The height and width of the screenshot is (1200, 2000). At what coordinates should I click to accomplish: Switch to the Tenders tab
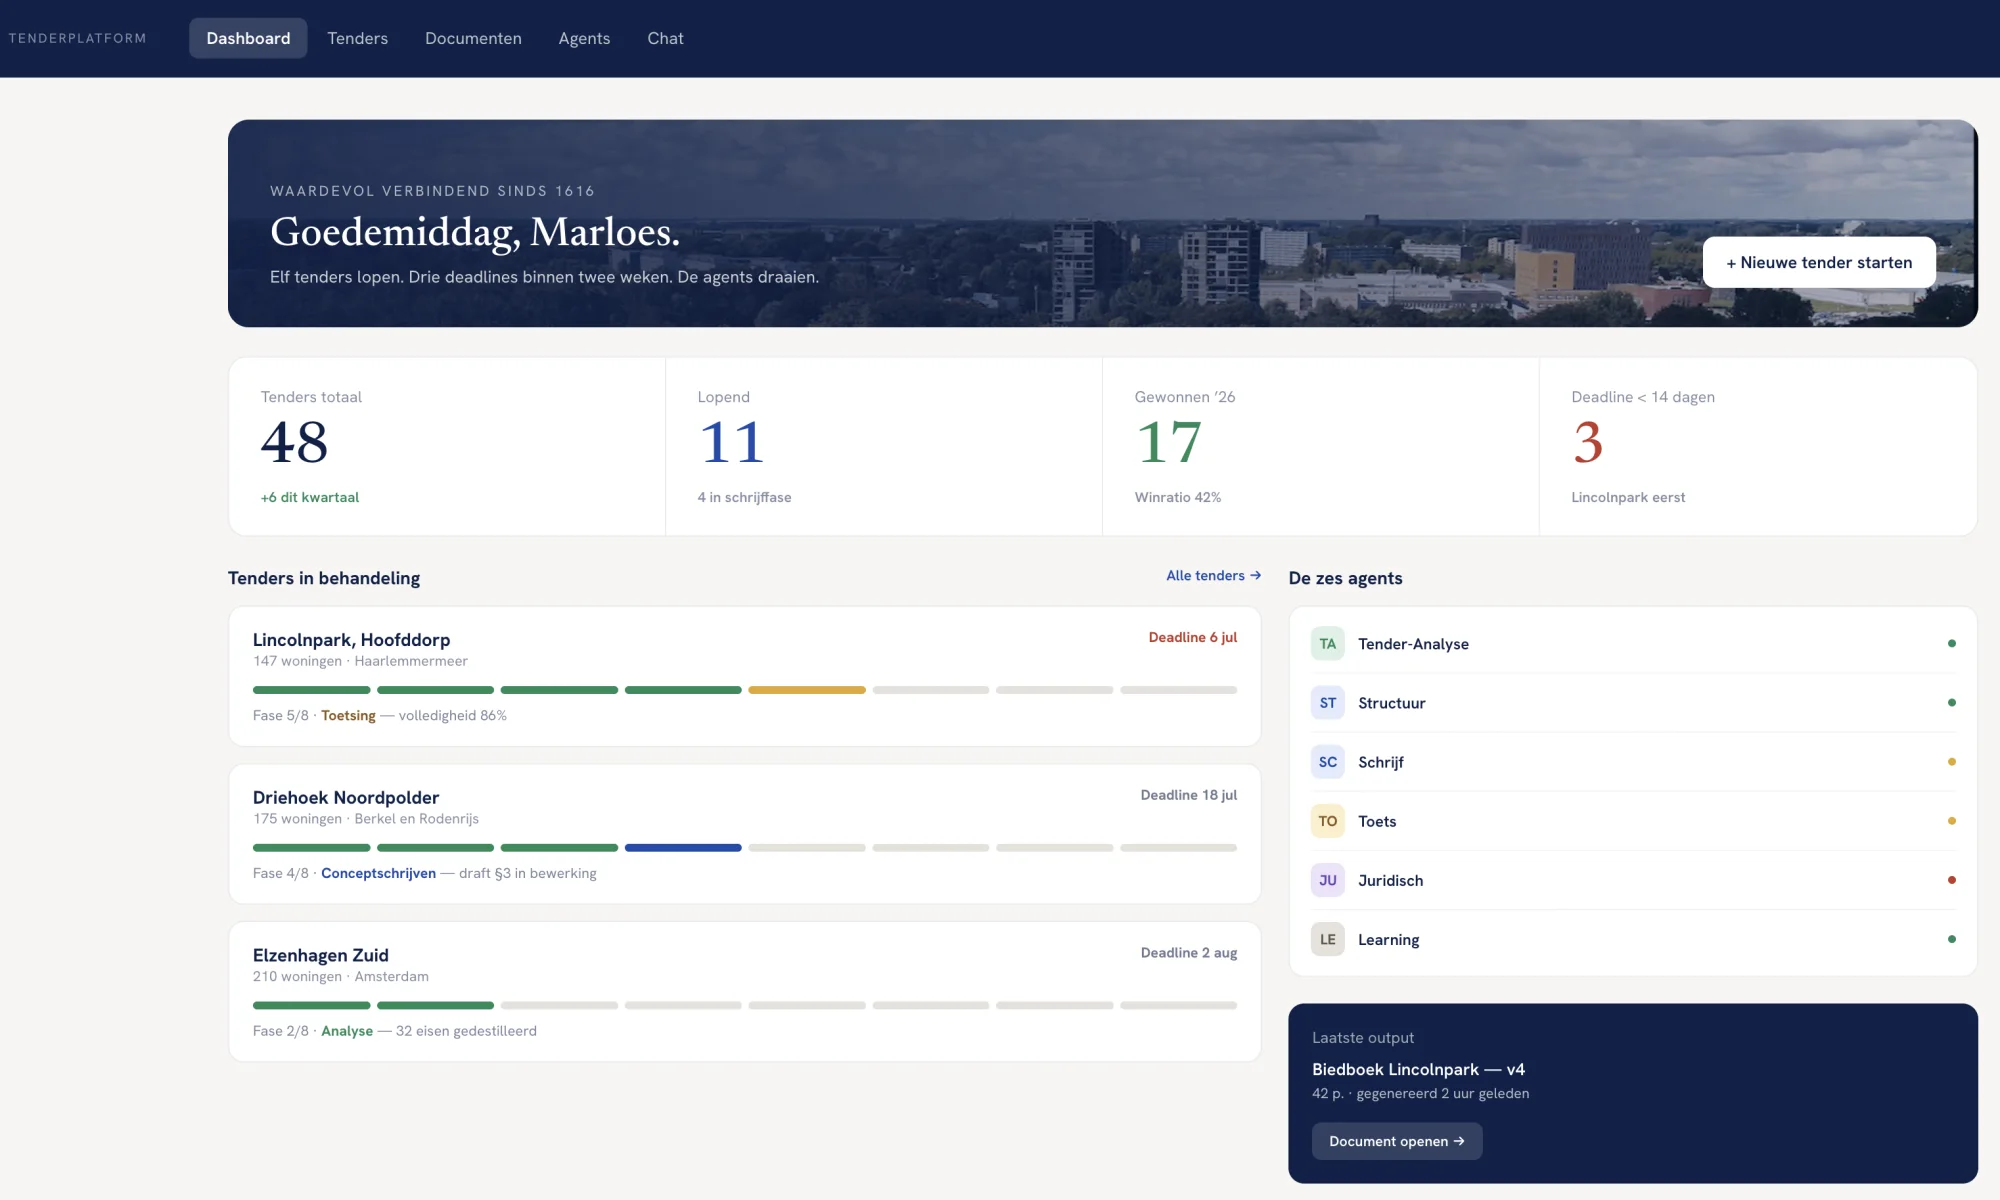tap(357, 38)
